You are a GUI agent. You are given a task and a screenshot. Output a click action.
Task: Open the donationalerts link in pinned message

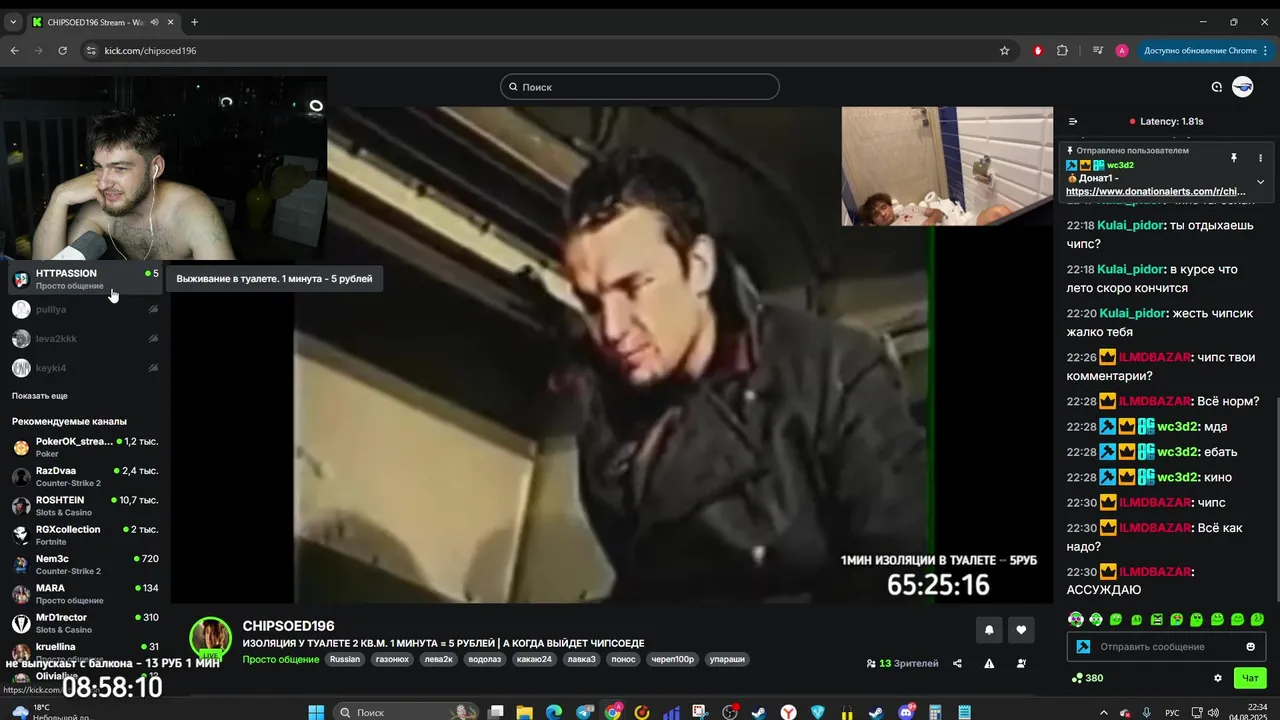point(1156,191)
